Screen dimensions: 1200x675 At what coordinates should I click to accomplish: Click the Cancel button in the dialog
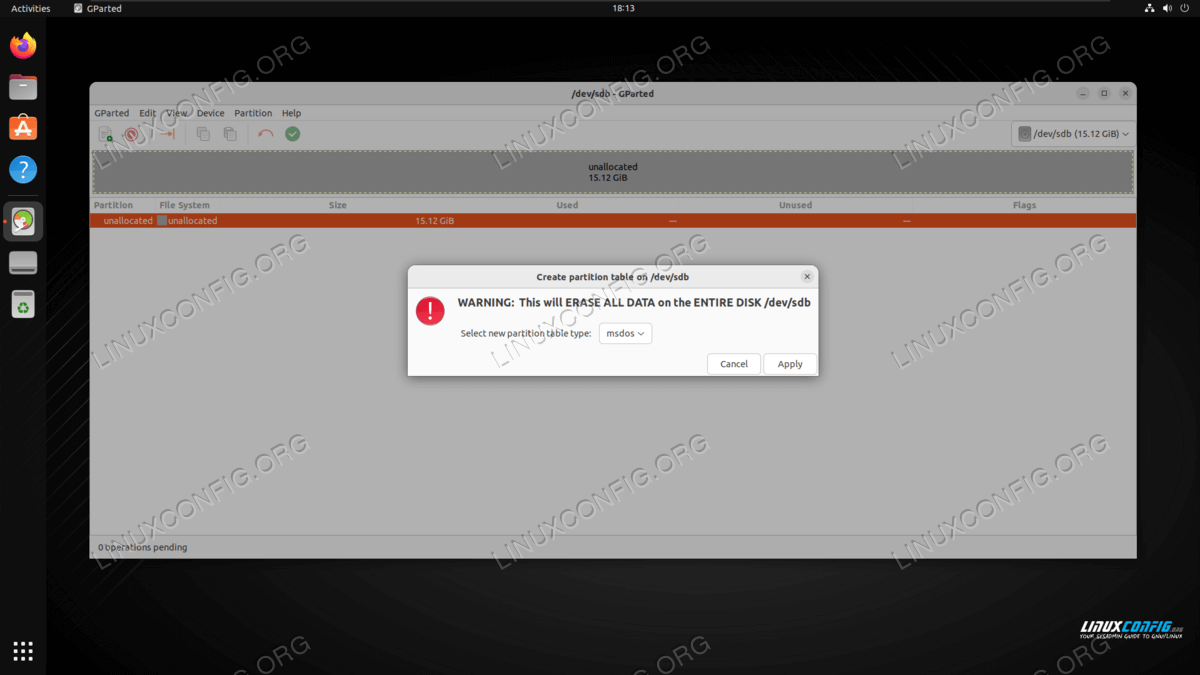pos(734,364)
